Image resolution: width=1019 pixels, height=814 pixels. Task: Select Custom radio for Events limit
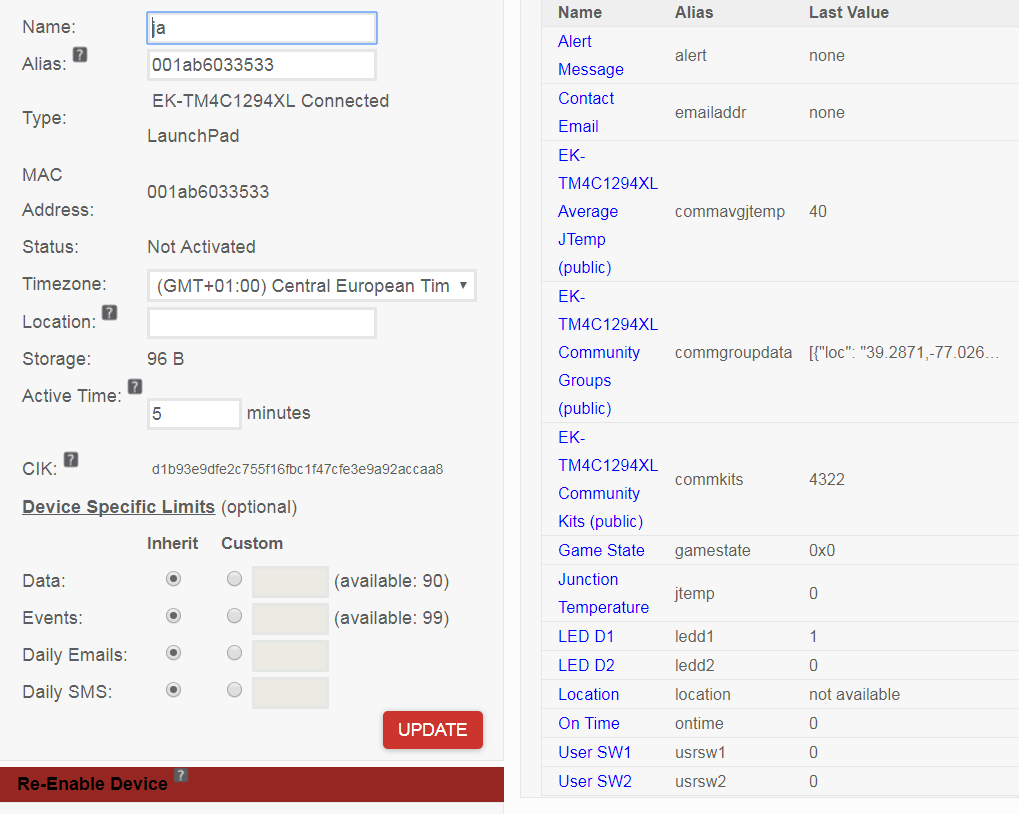pyautogui.click(x=235, y=616)
